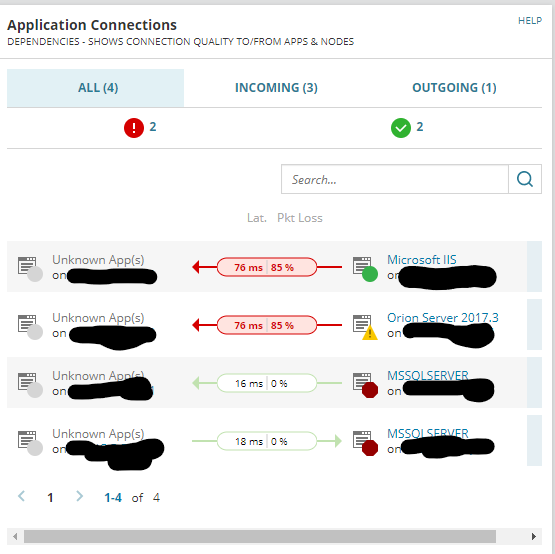
Task: Open MSSQLSERVER link in 16 ms row
Action: [x=428, y=375]
